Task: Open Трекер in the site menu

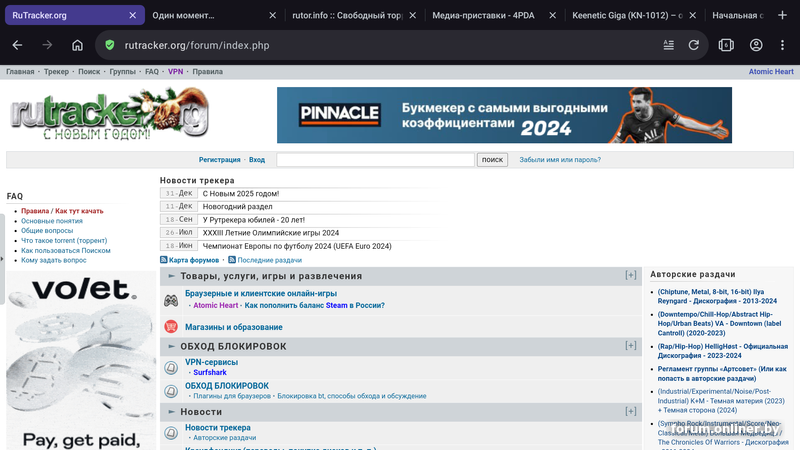Action: [x=56, y=71]
